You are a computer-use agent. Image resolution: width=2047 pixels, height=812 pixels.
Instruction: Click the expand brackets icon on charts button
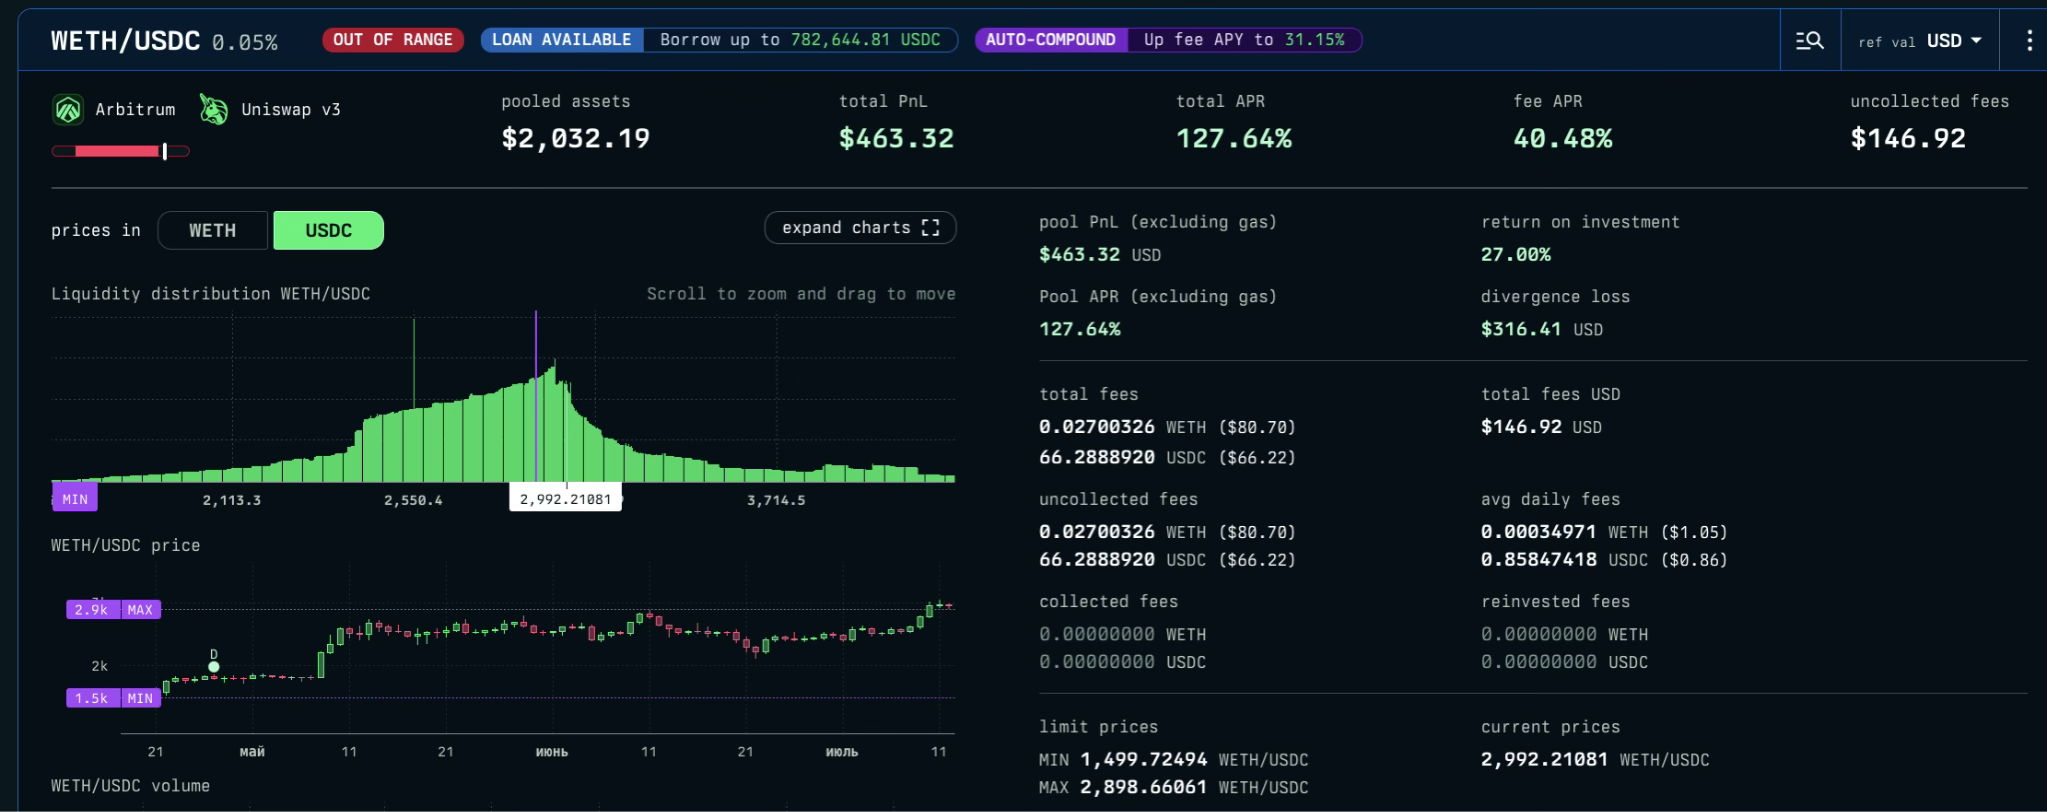pos(931,228)
